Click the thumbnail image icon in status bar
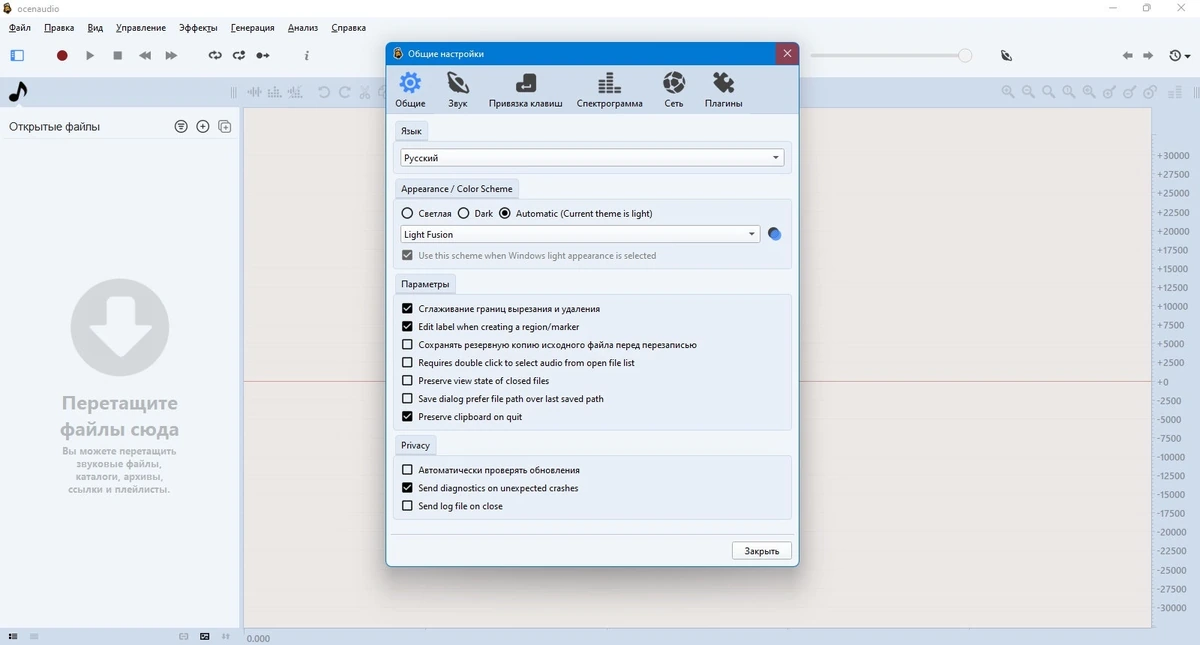This screenshot has width=1200, height=645. (205, 637)
